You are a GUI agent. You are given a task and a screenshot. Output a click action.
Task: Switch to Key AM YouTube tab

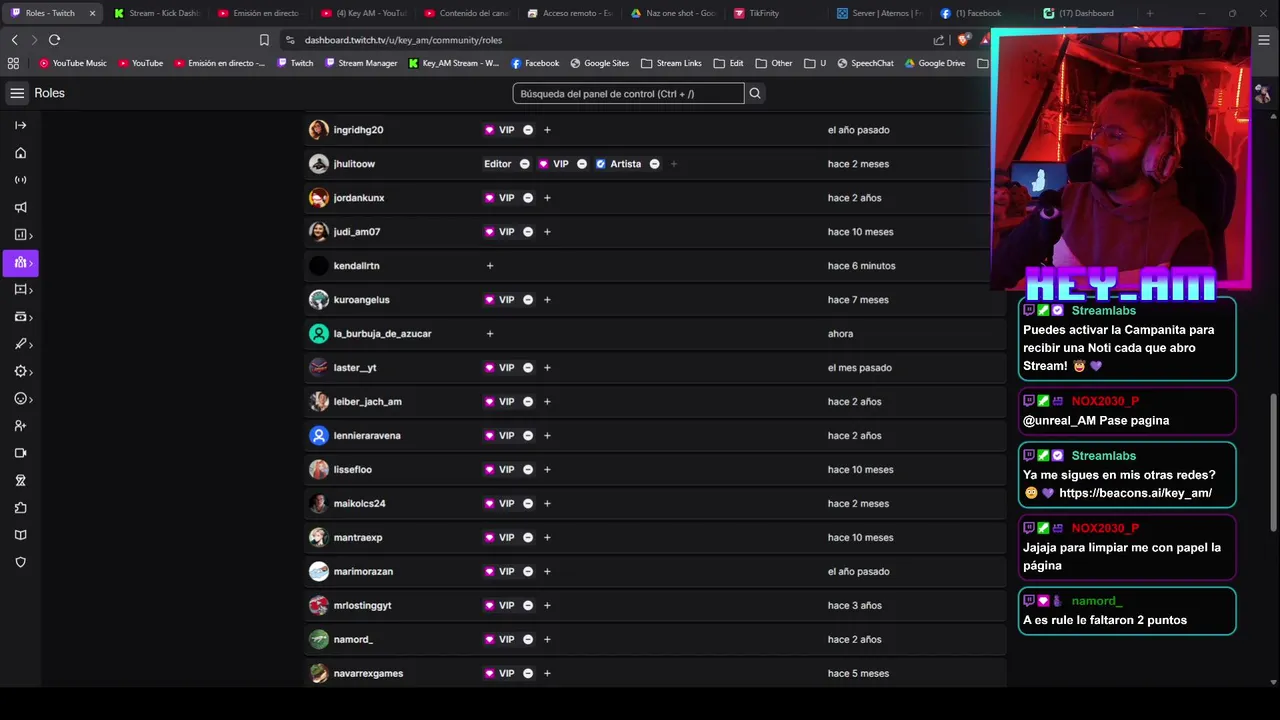pyautogui.click(x=364, y=13)
